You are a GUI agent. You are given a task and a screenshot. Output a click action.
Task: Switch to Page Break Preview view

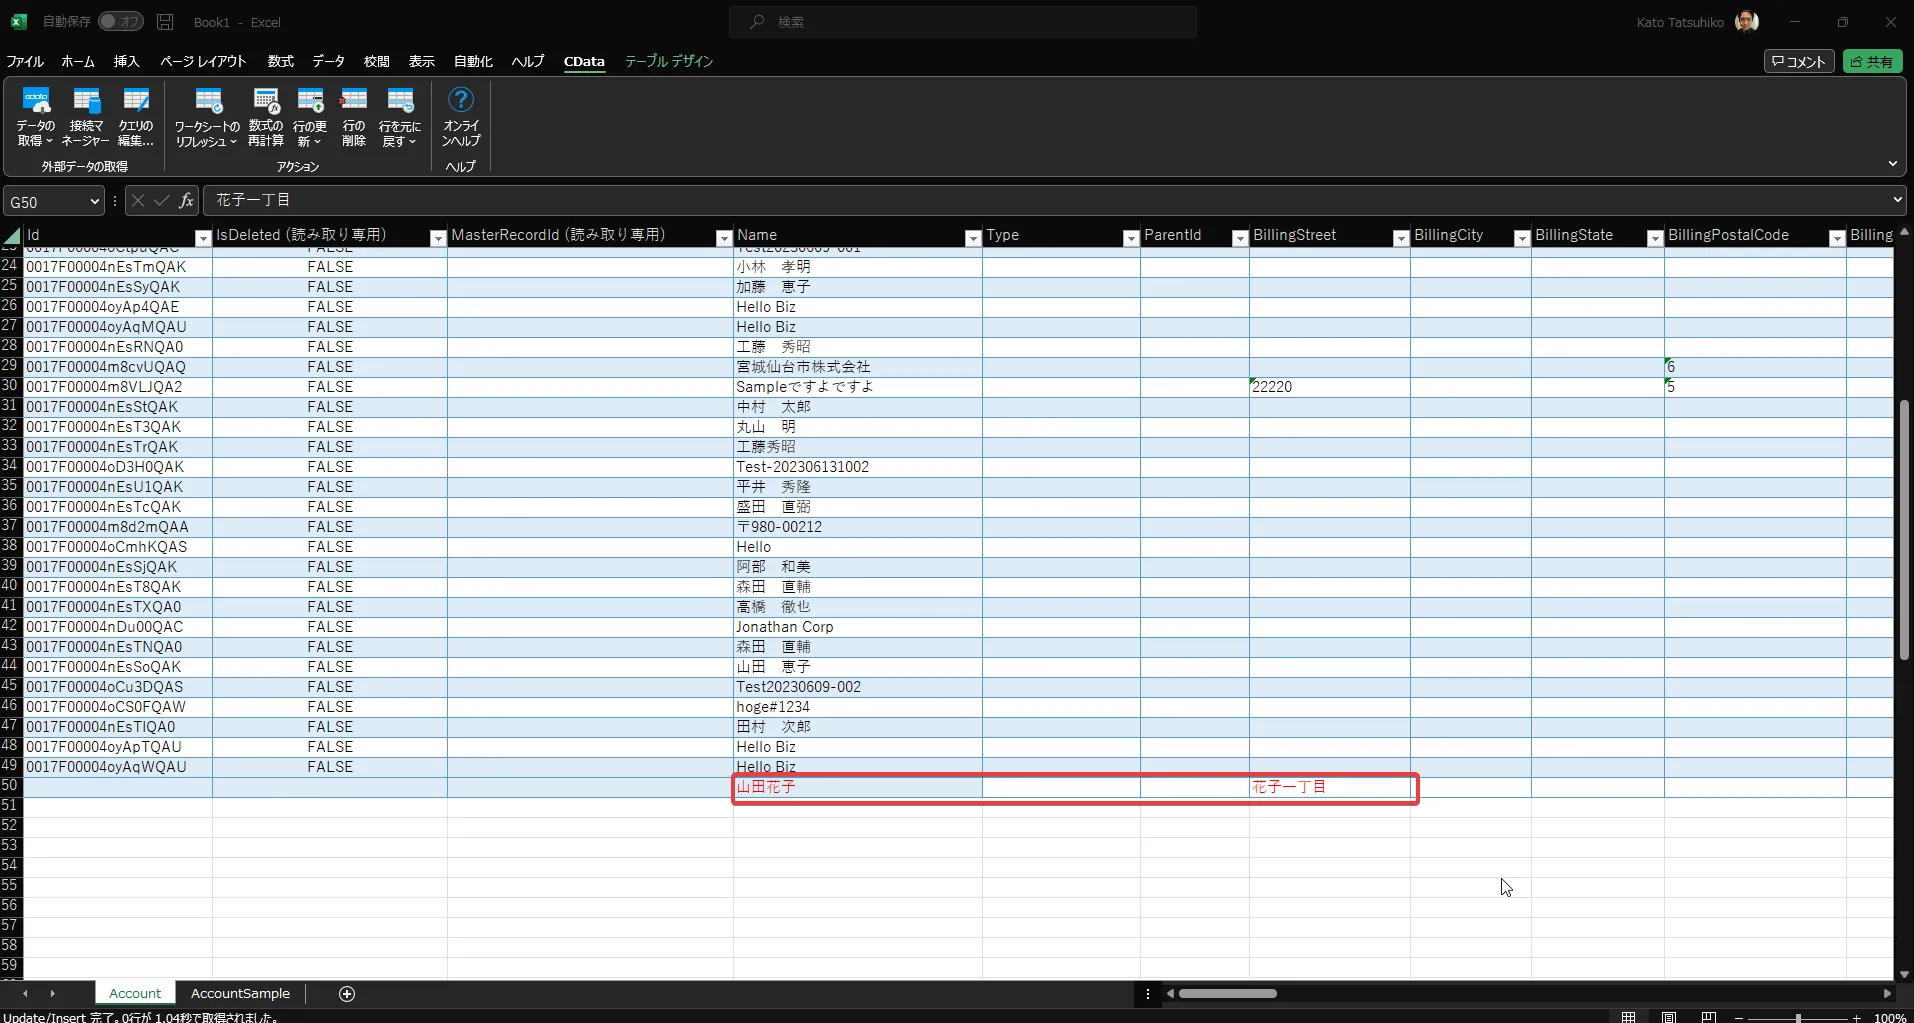tap(1709, 1017)
